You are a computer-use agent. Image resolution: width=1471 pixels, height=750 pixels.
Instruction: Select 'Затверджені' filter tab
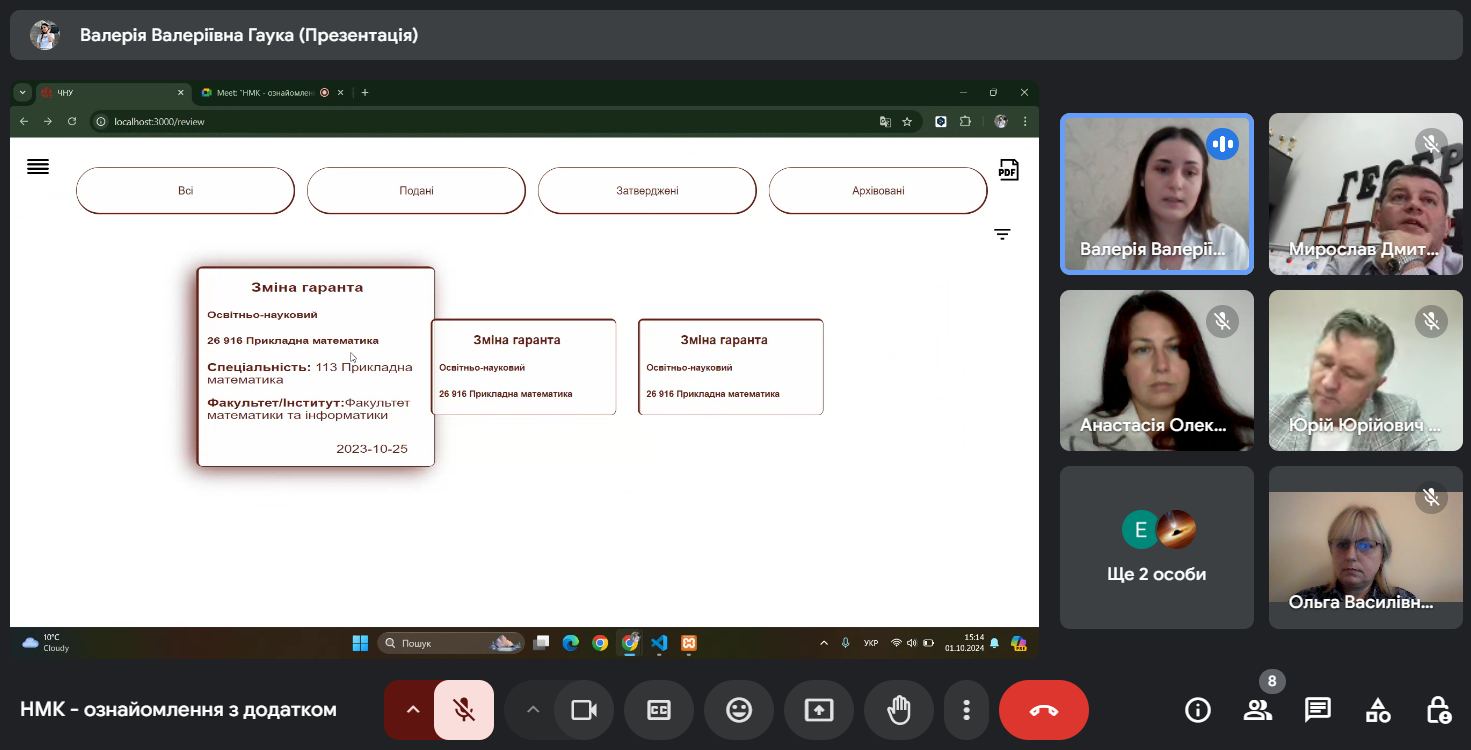pos(647,190)
